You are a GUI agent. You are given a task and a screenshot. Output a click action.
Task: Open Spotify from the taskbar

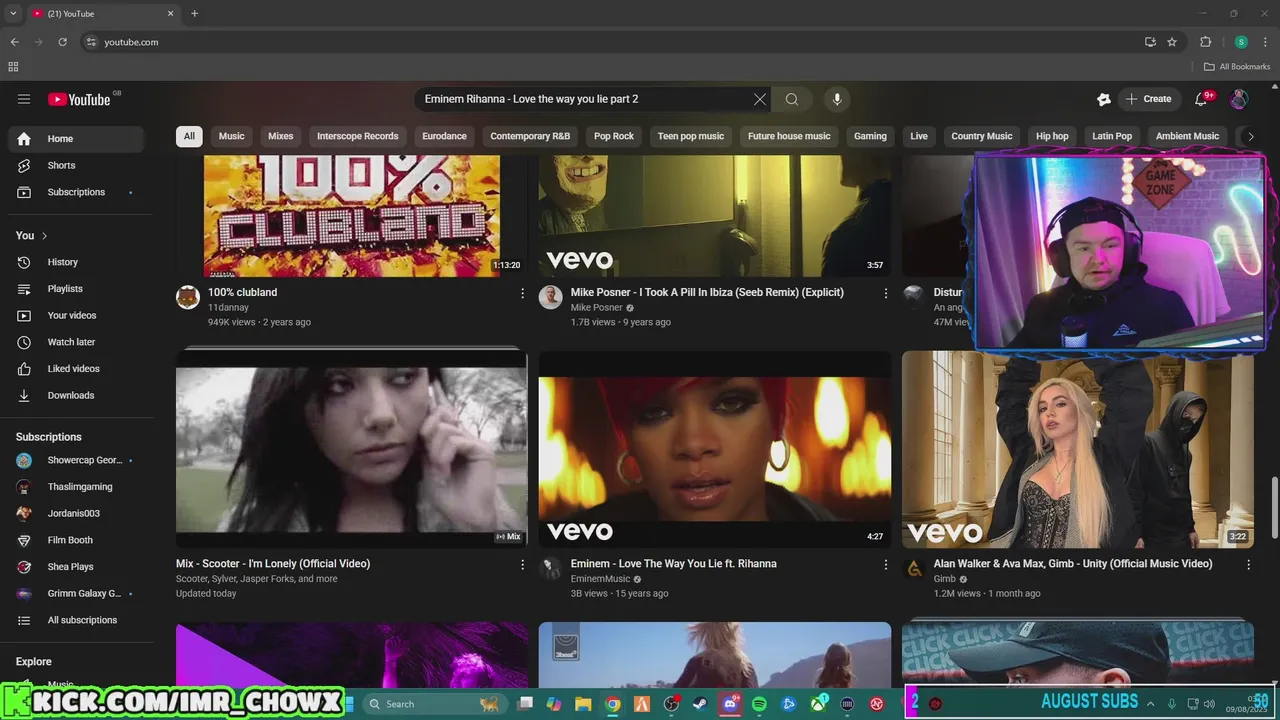pos(759,704)
